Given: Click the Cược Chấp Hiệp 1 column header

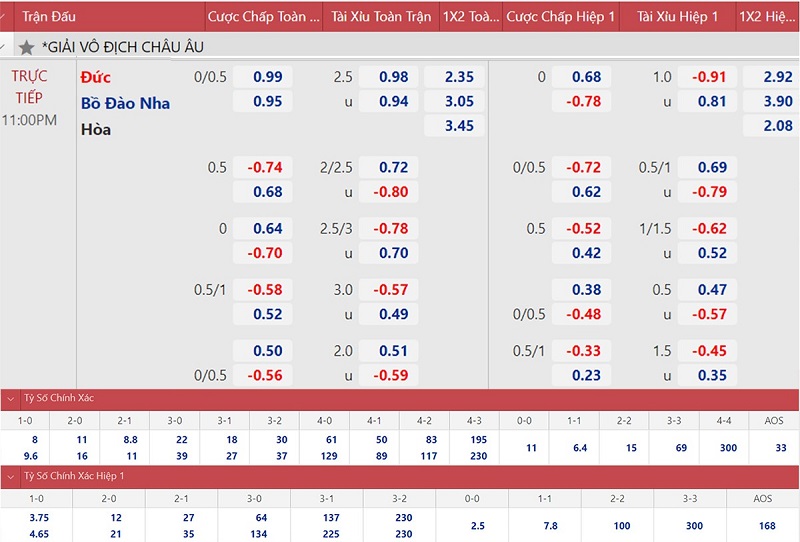Looking at the screenshot, I should (x=560, y=17).
